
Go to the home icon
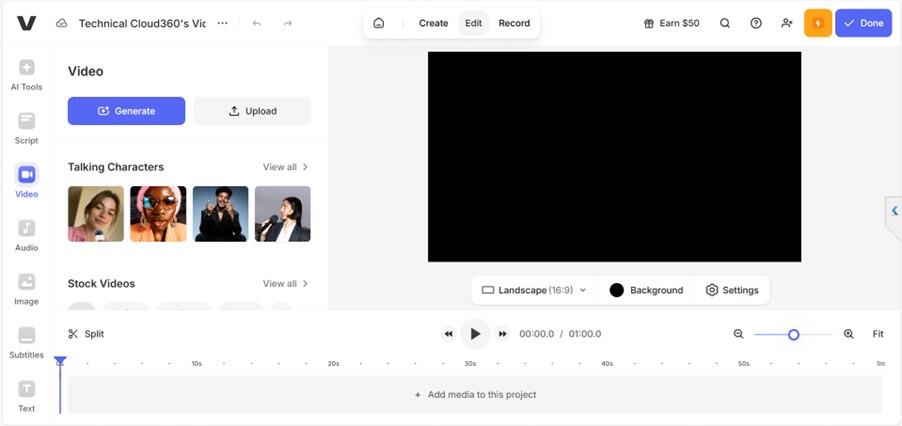379,23
